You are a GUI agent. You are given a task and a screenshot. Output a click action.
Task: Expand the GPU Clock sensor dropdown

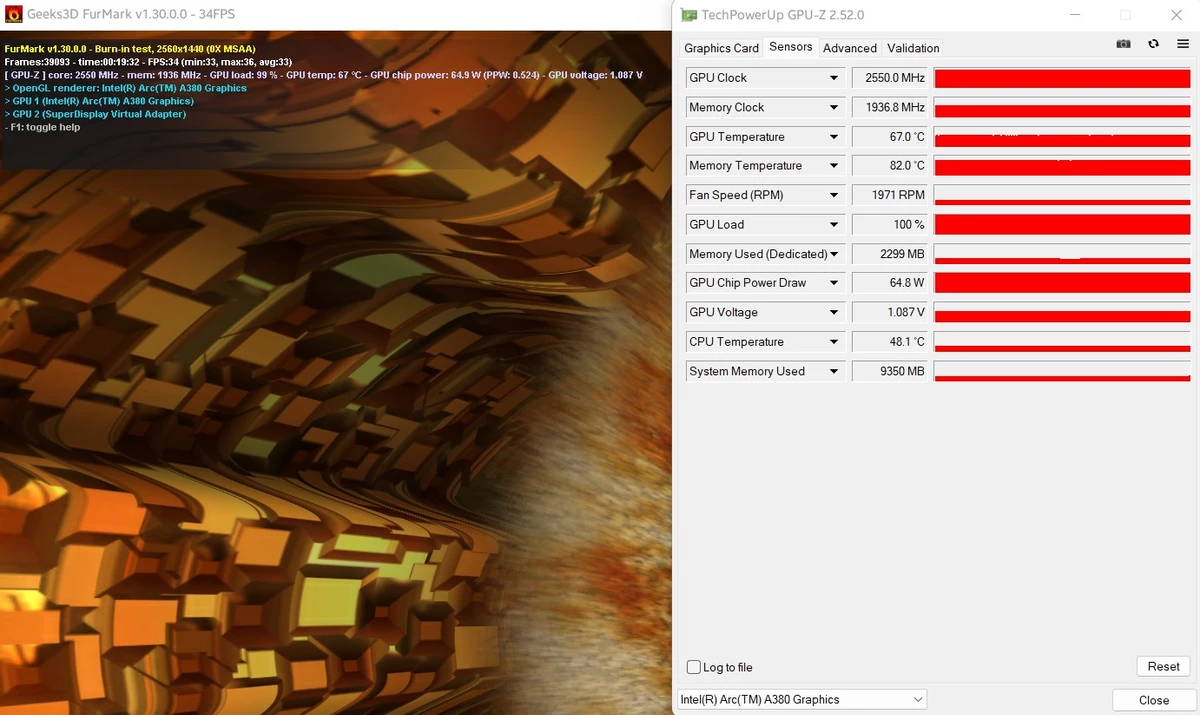pos(834,78)
